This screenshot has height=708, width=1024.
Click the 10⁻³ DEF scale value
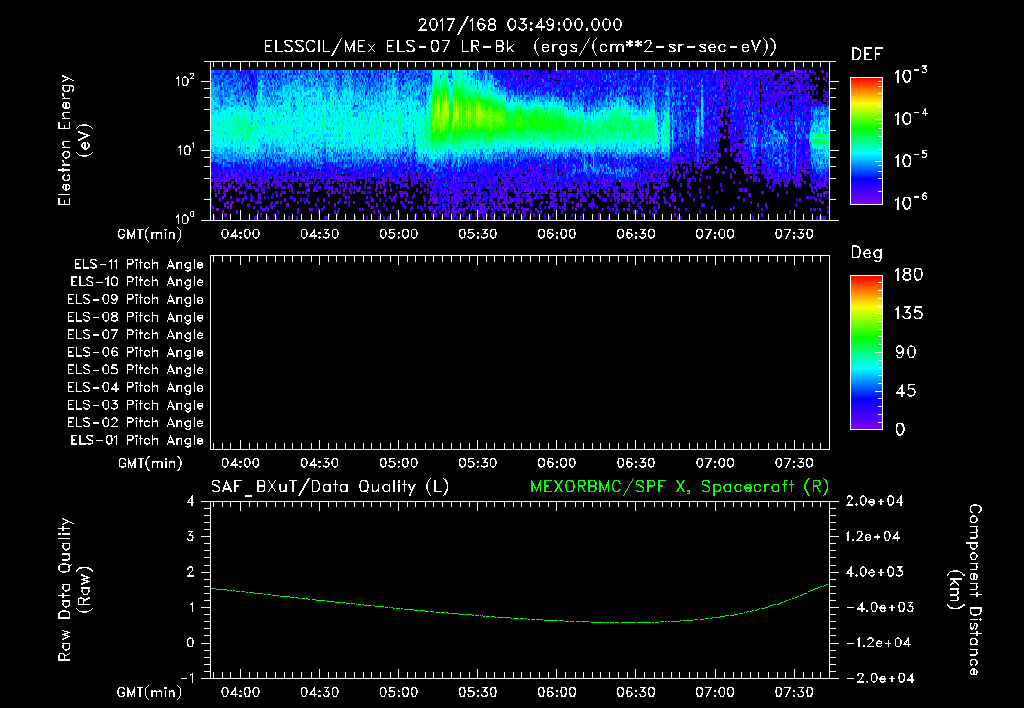910,76
